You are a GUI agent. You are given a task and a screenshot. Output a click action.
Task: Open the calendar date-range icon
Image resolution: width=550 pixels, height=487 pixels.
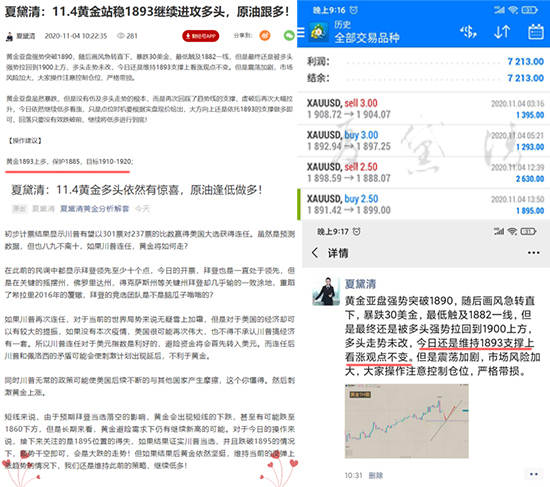pos(536,32)
